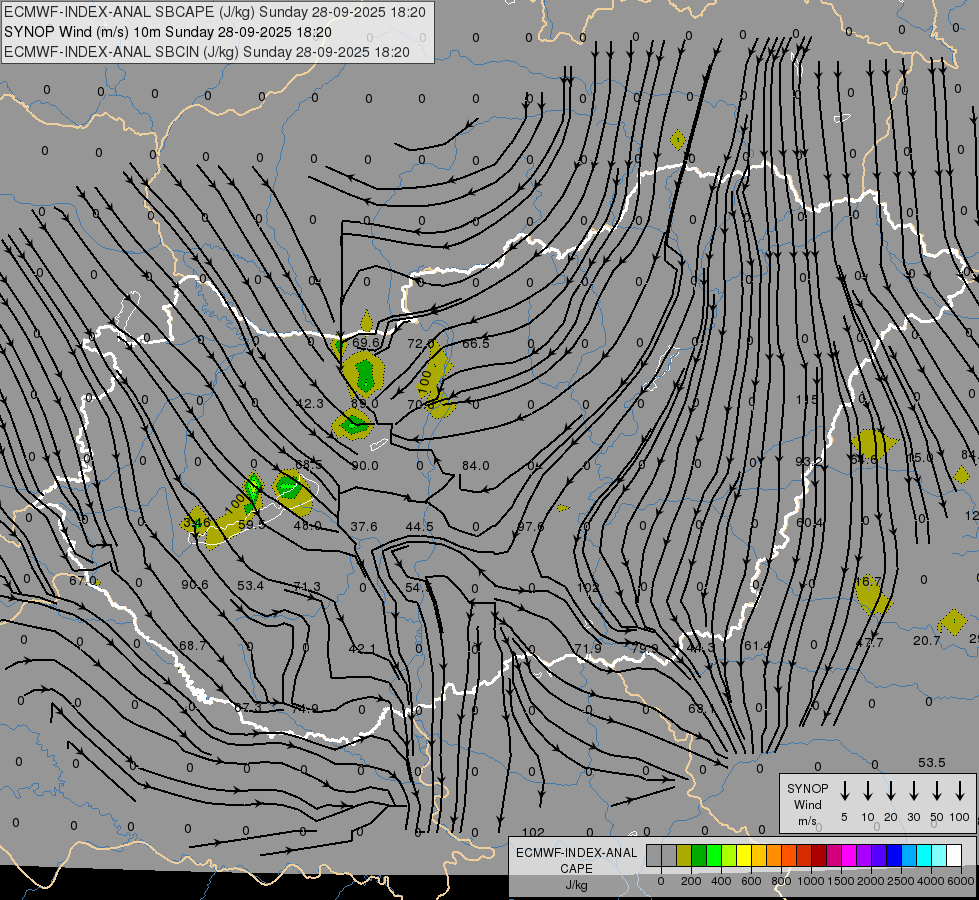Click the SBCIN title line in header
This screenshot has width=979, height=900.
pyautogui.click(x=207, y=52)
